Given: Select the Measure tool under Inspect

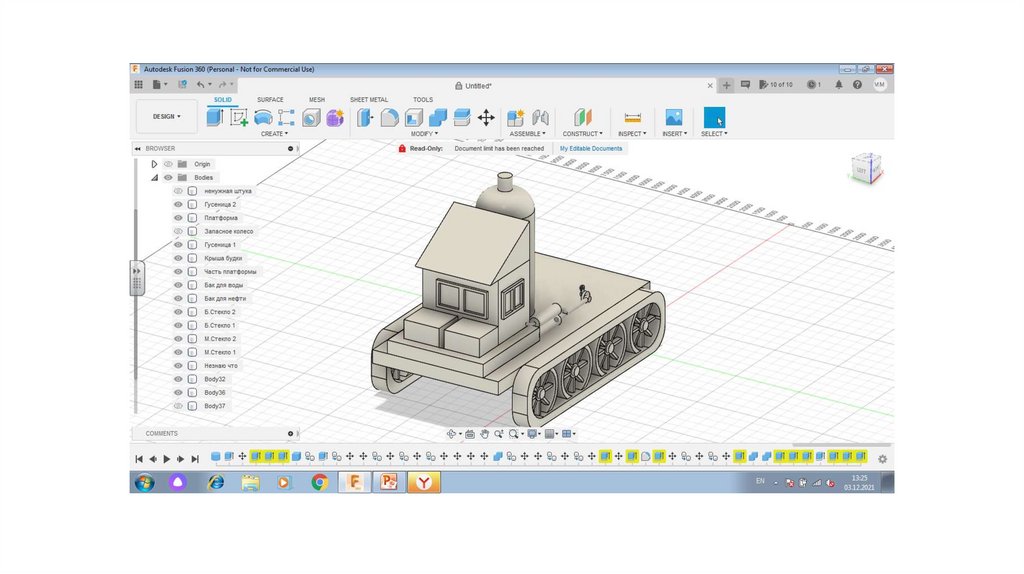Looking at the screenshot, I should coord(632,118).
